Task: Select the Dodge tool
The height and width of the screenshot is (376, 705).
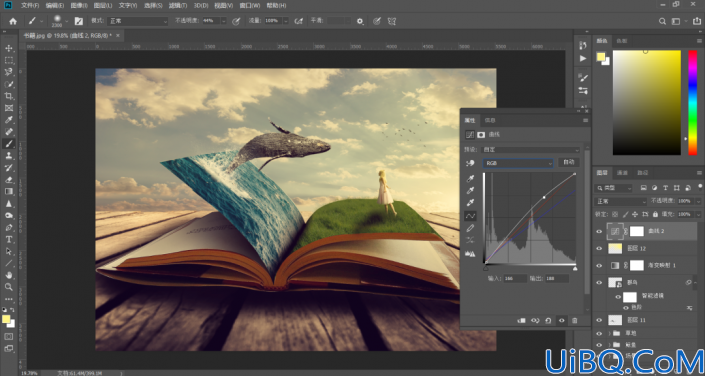Action: coord(9,215)
